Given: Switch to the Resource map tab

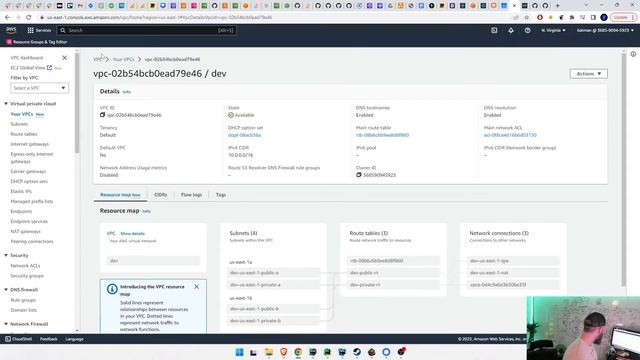Looking at the screenshot, I should coord(120,195).
